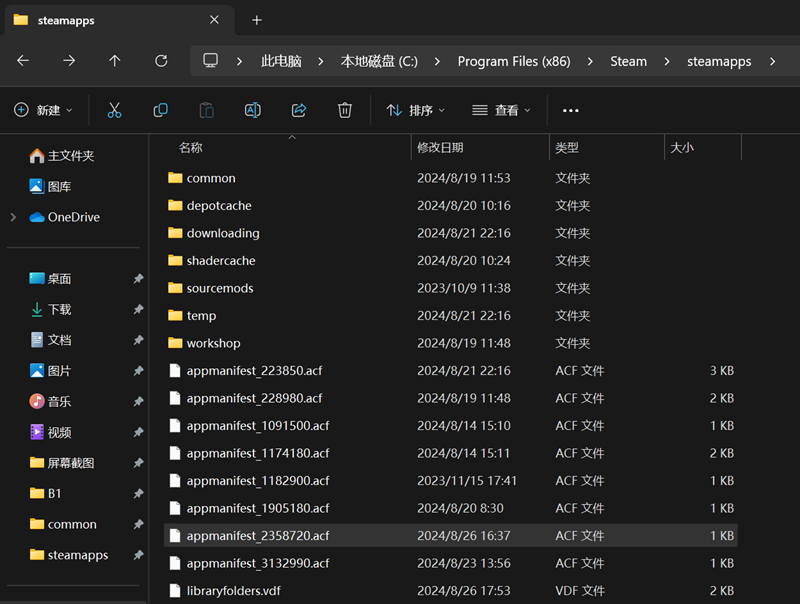The width and height of the screenshot is (800, 604).
Task: Go up one directory level
Action: pos(115,61)
